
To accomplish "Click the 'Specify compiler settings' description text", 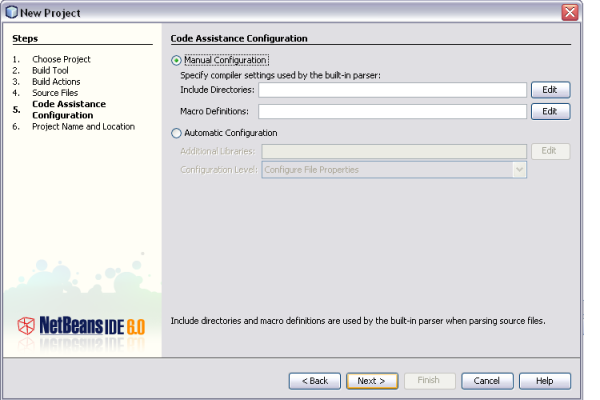I will point(280,75).
